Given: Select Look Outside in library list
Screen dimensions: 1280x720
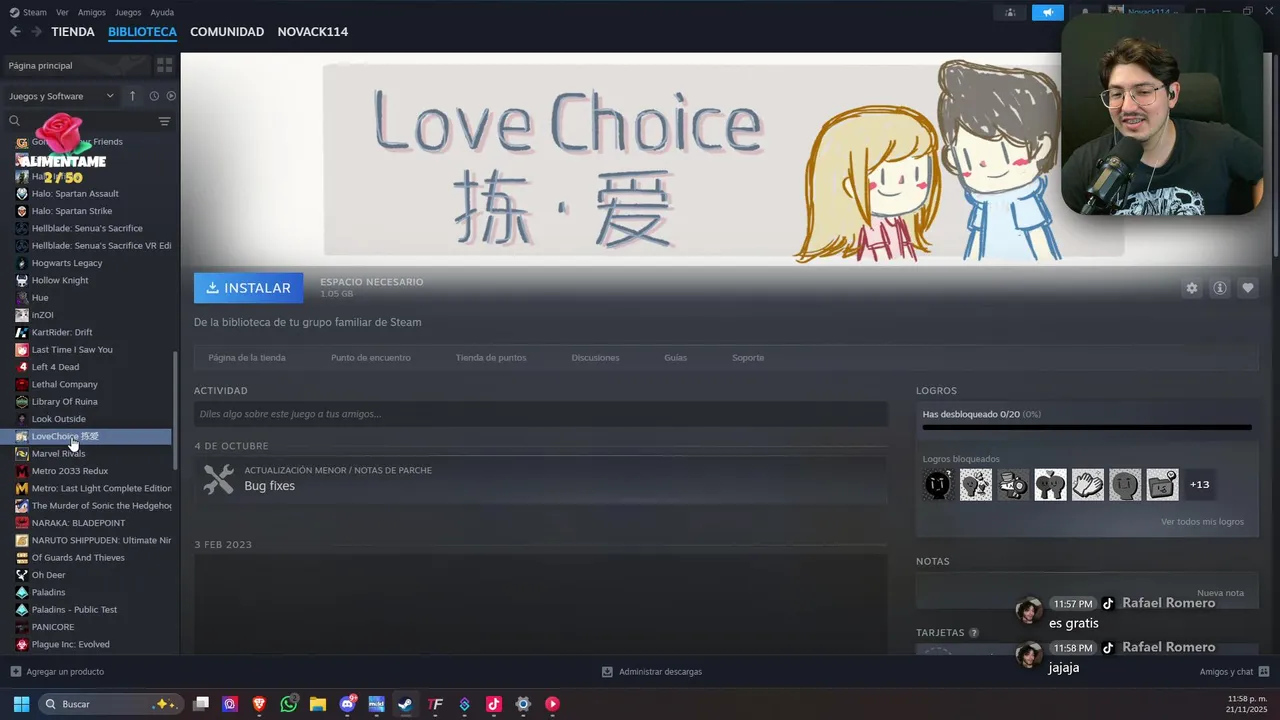Looking at the screenshot, I should point(58,419).
